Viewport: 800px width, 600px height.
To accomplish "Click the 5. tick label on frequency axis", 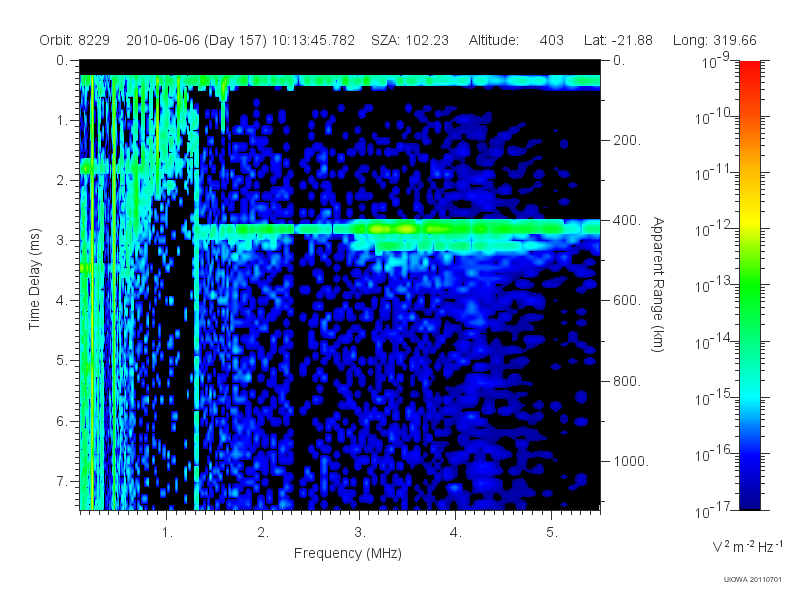I will [552, 533].
